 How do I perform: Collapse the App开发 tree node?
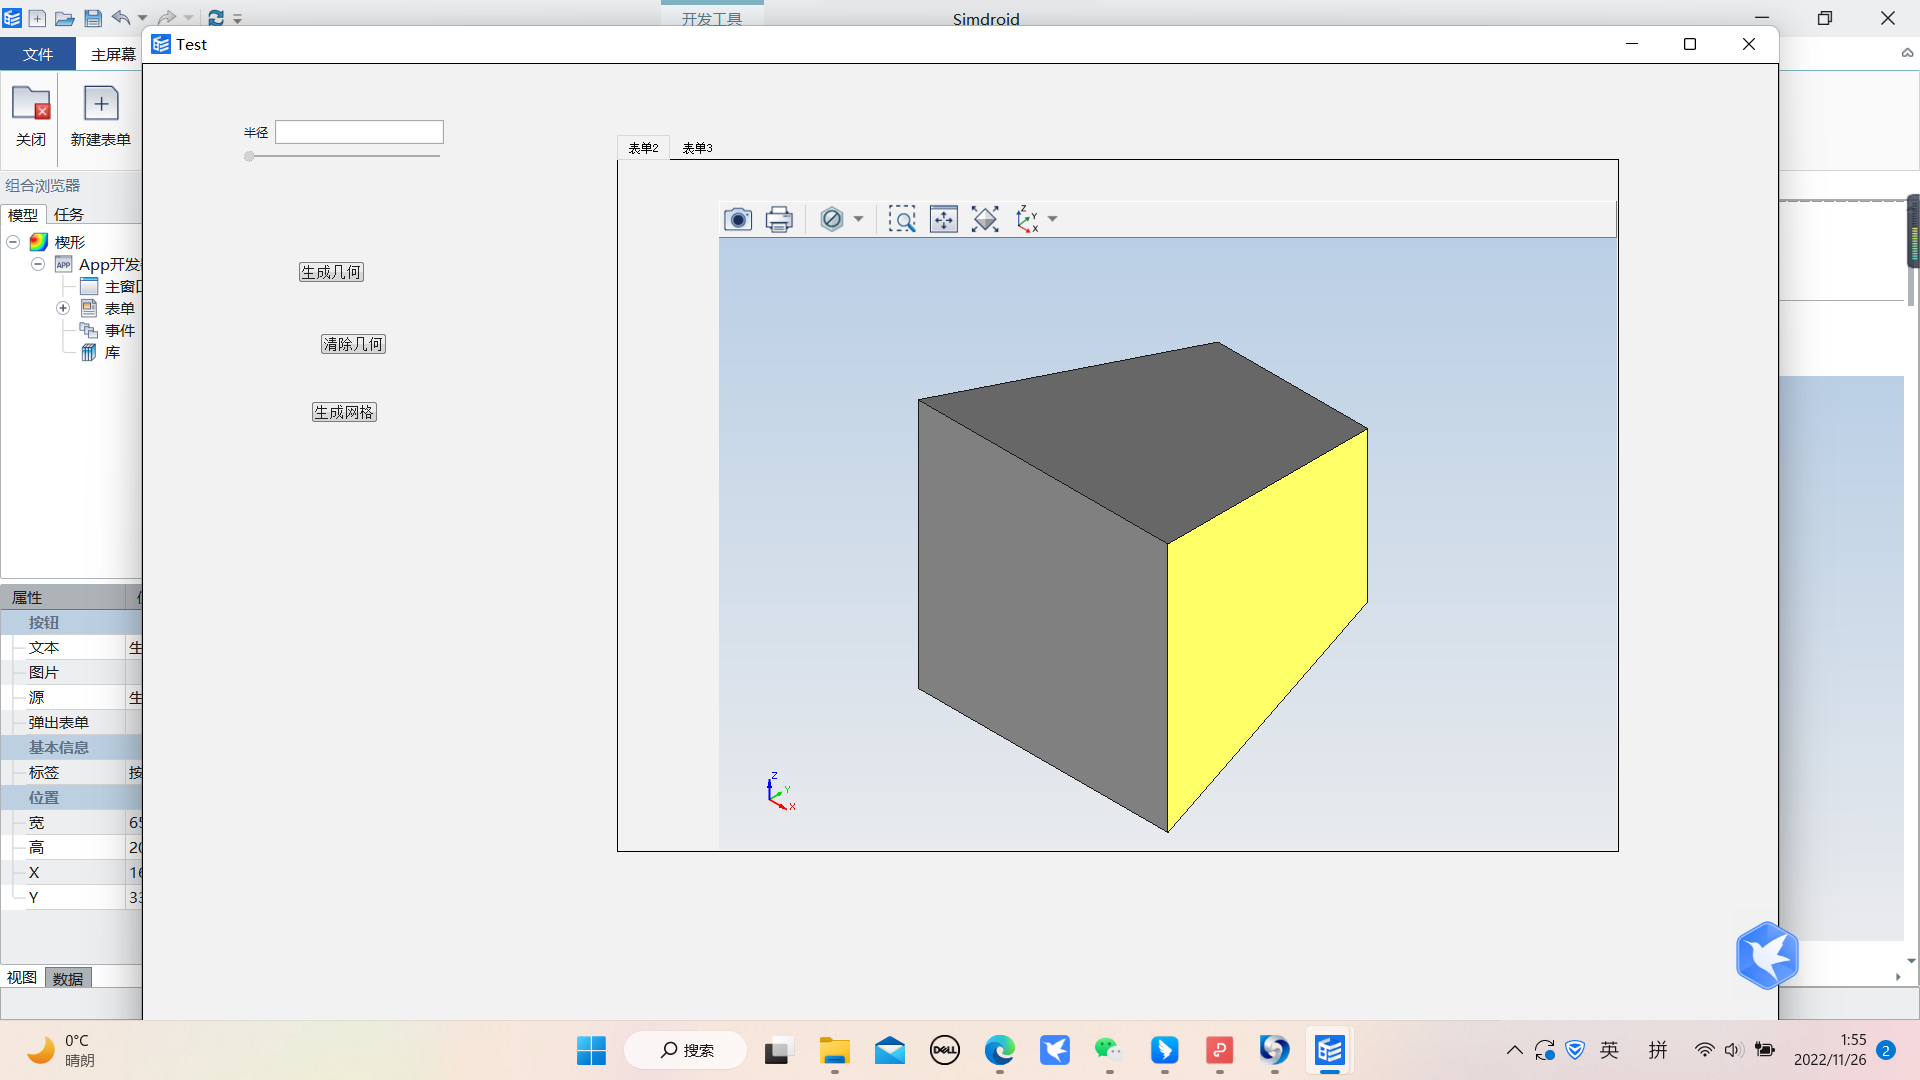tap(37, 264)
